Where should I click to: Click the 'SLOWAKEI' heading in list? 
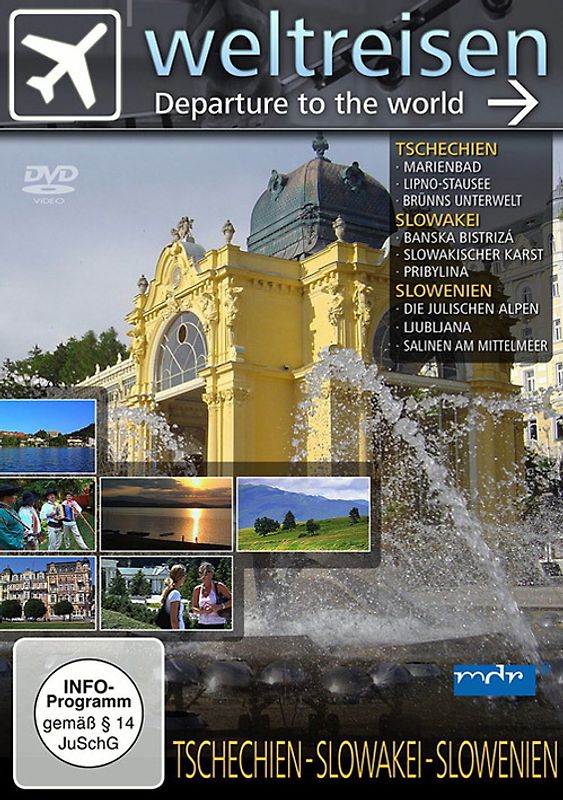pos(437,220)
